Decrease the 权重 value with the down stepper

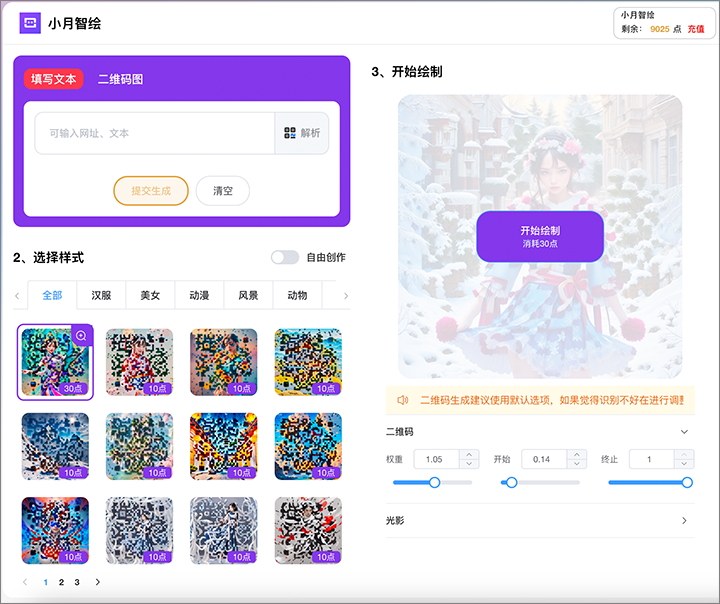tap(469, 464)
